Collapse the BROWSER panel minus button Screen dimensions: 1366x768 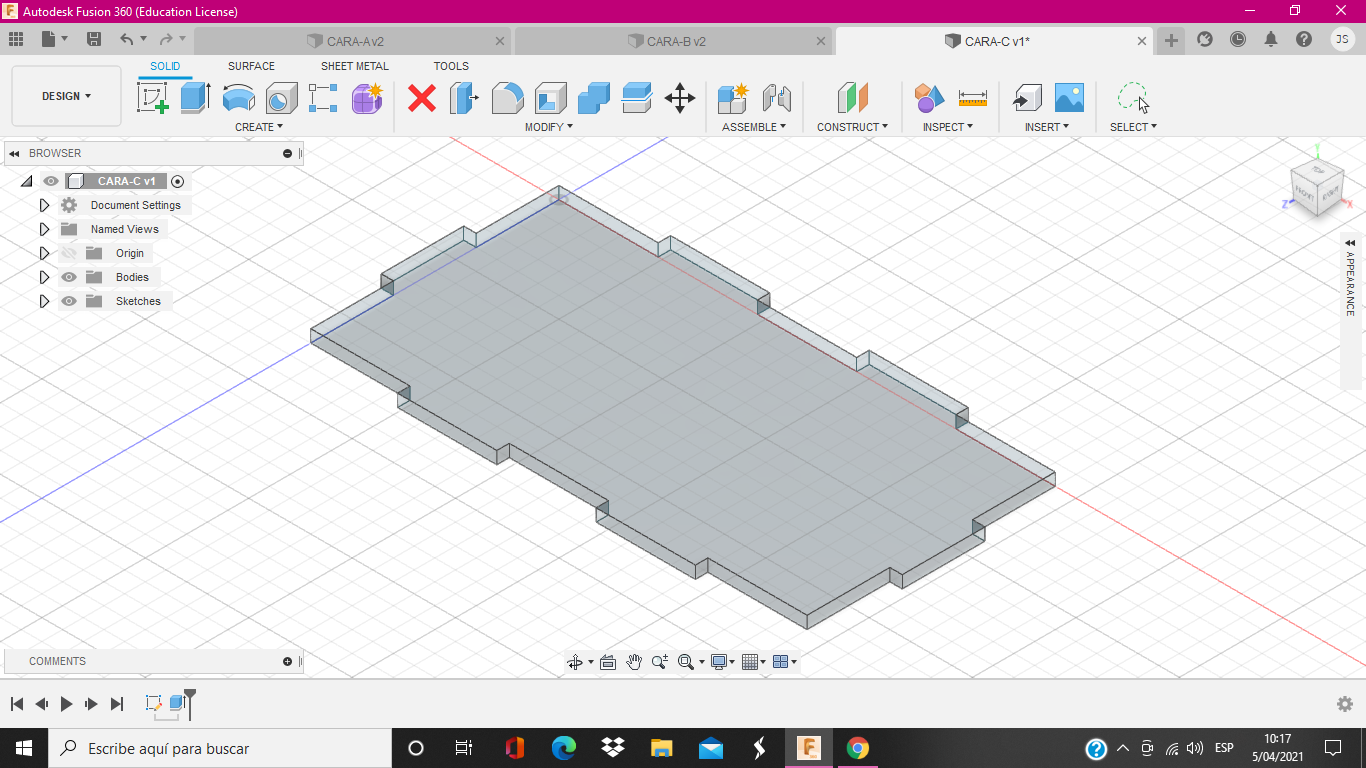pos(288,153)
